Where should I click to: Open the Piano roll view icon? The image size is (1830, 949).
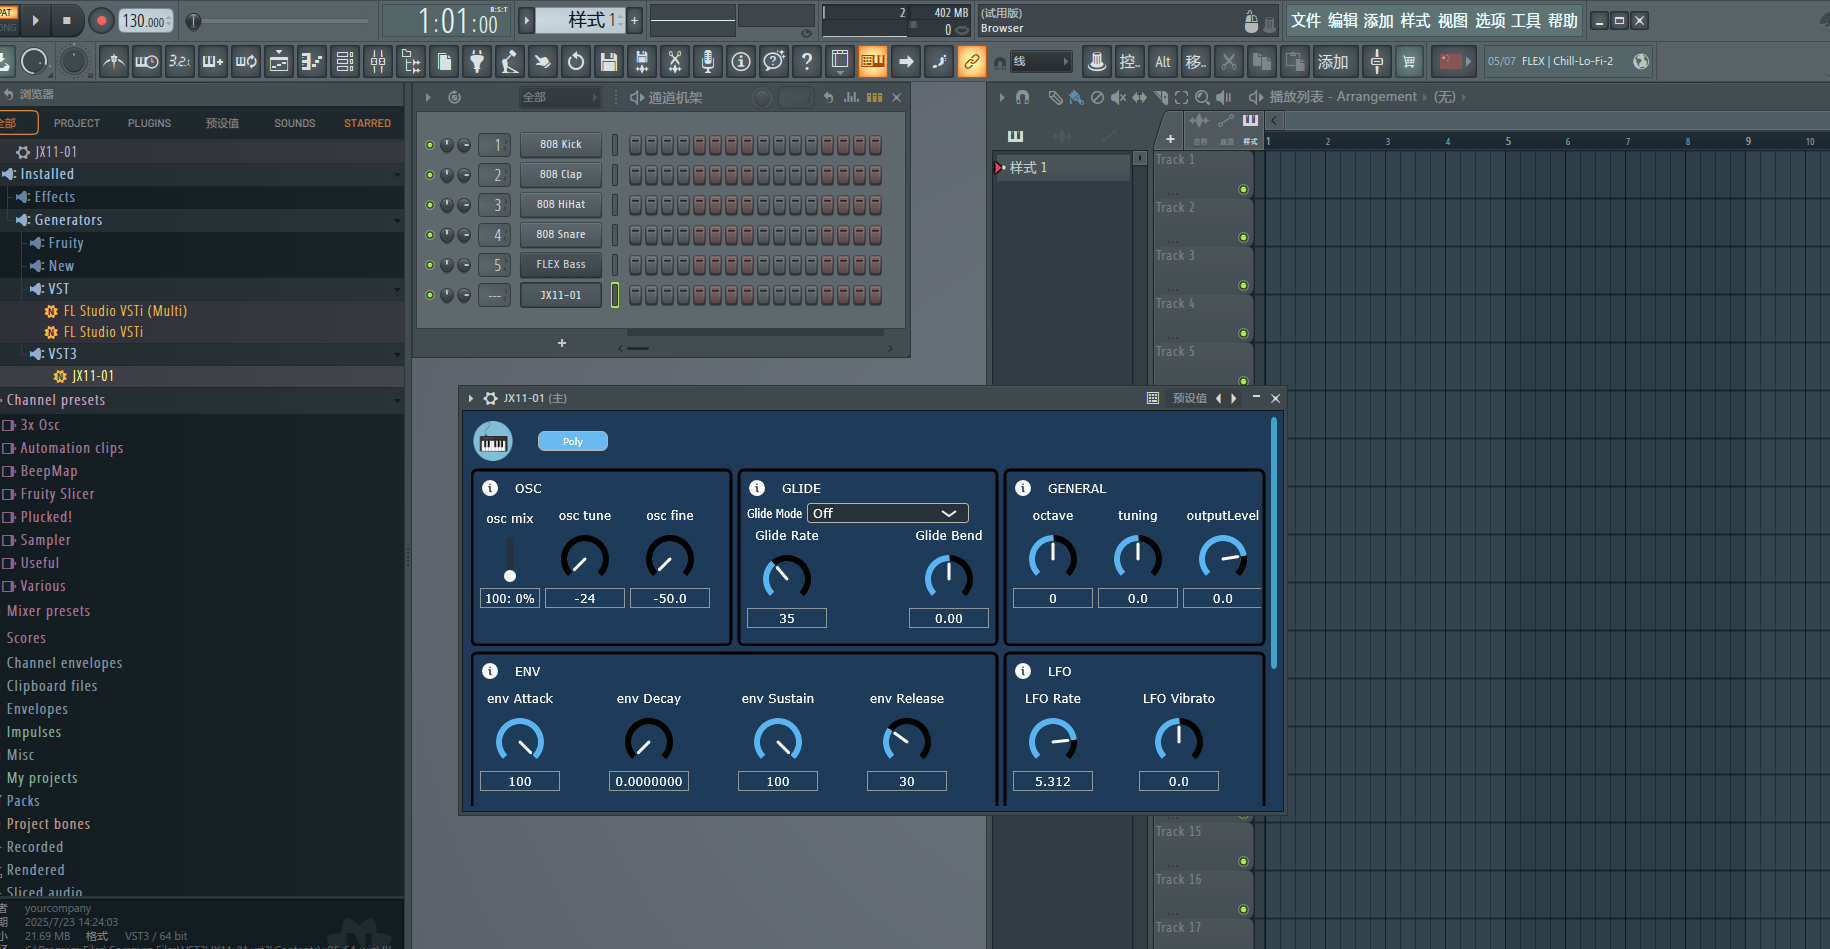click(312, 62)
